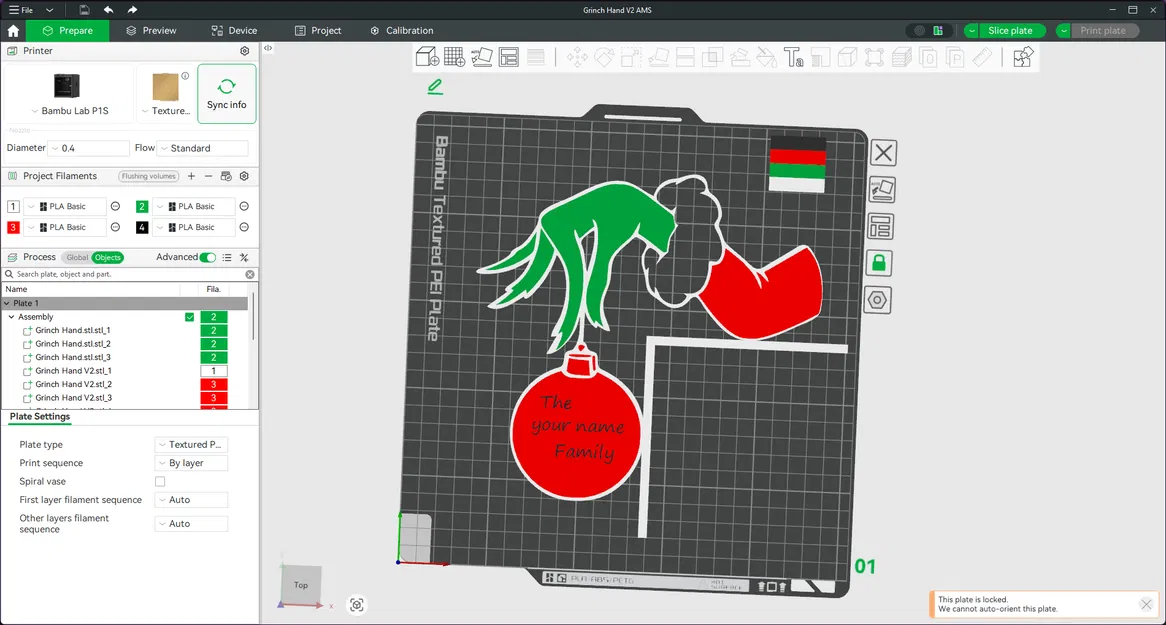
Task: Switch Process to Objects
Action: (108, 257)
